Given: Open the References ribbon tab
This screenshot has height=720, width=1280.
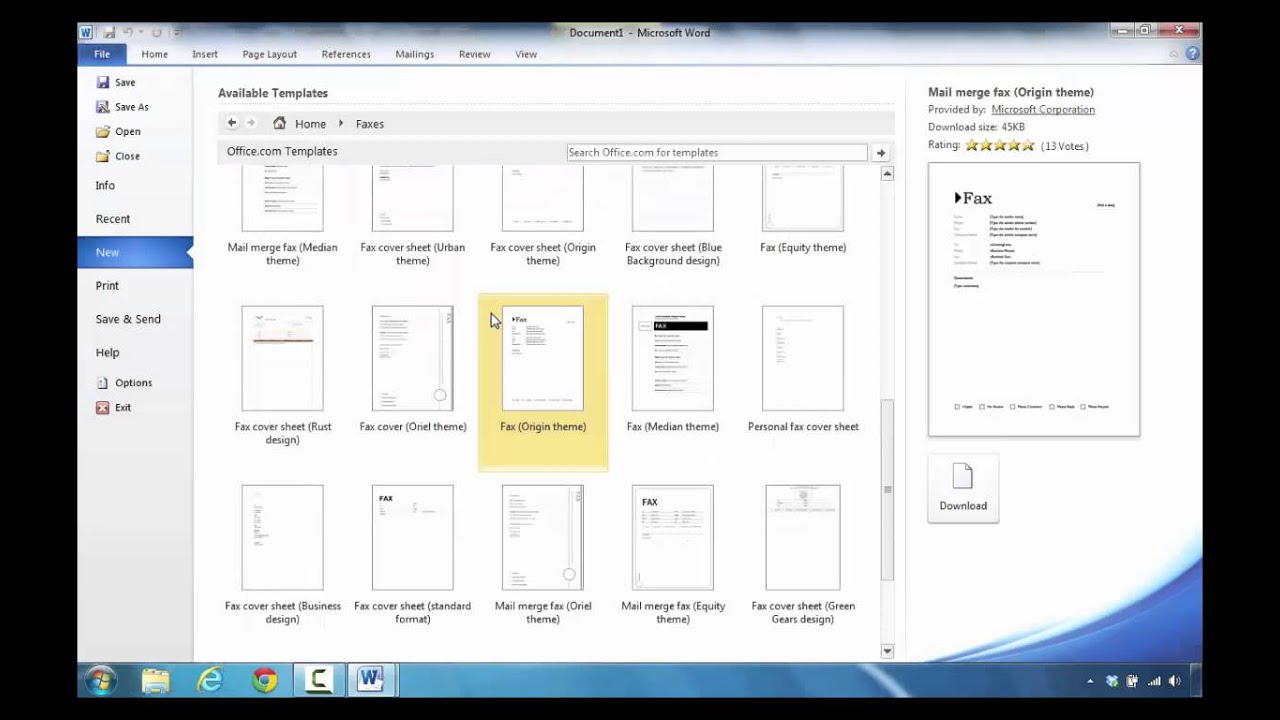Looking at the screenshot, I should (x=346, y=54).
